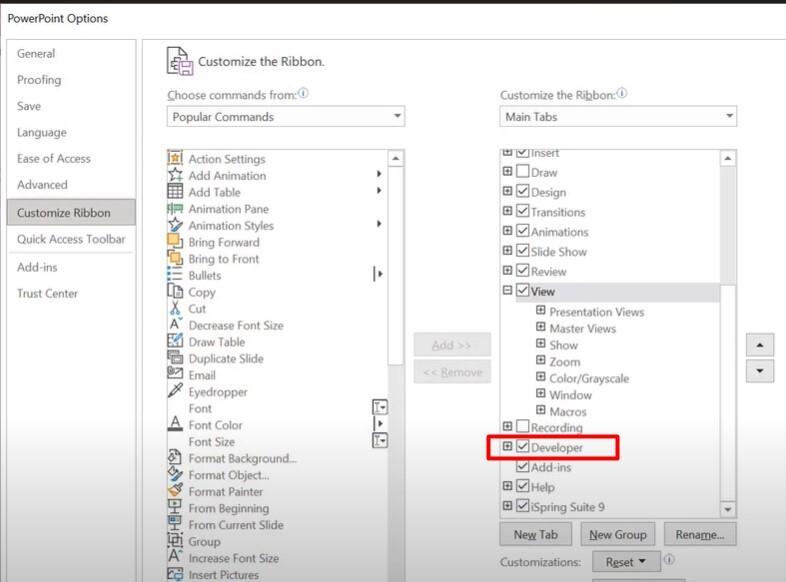Open the Popular Commands dropdown
The image size is (786, 582).
click(286, 116)
